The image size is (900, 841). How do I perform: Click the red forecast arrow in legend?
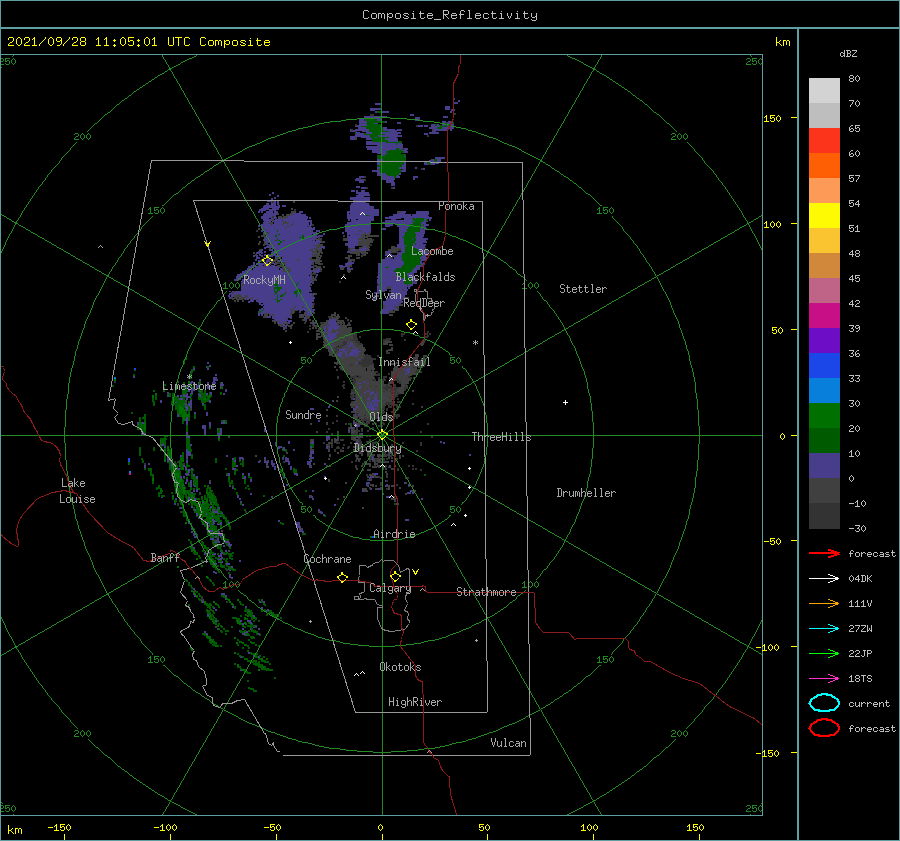[x=824, y=553]
